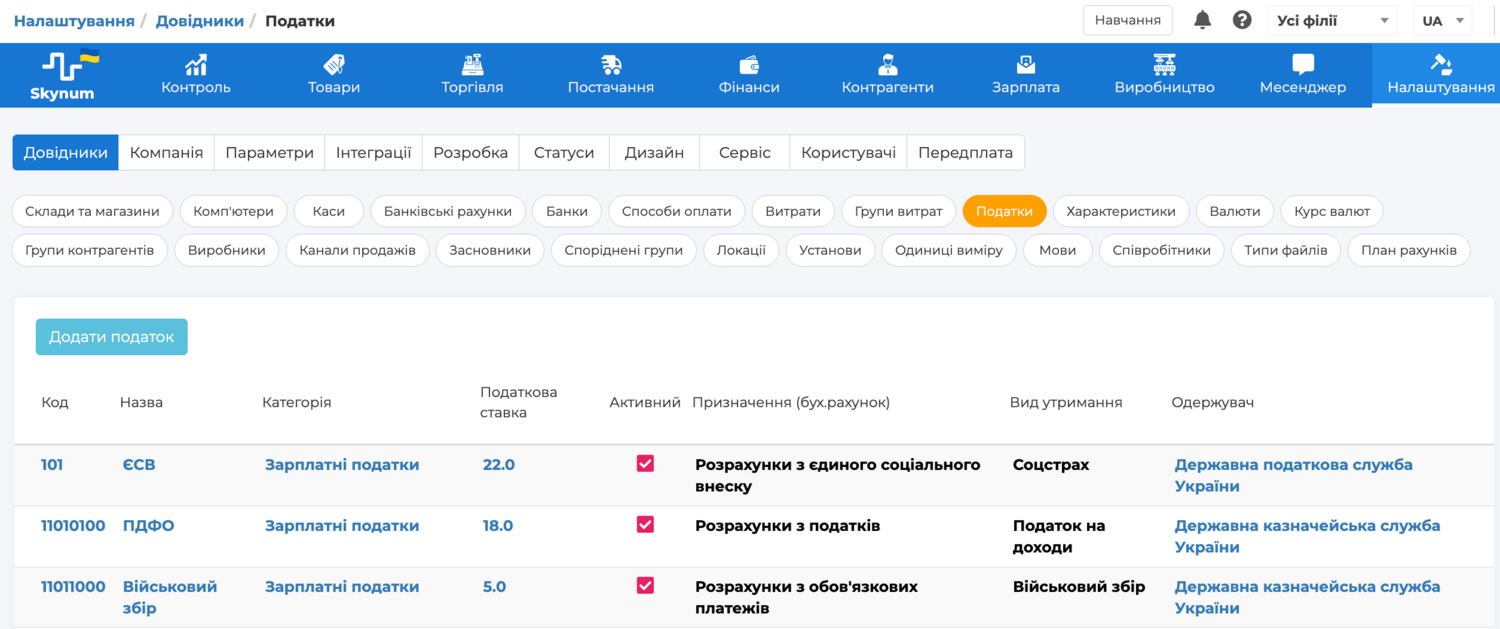Viewport: 1500px width, 629px height.
Task: Open the help question mark icon
Action: (x=1242, y=20)
